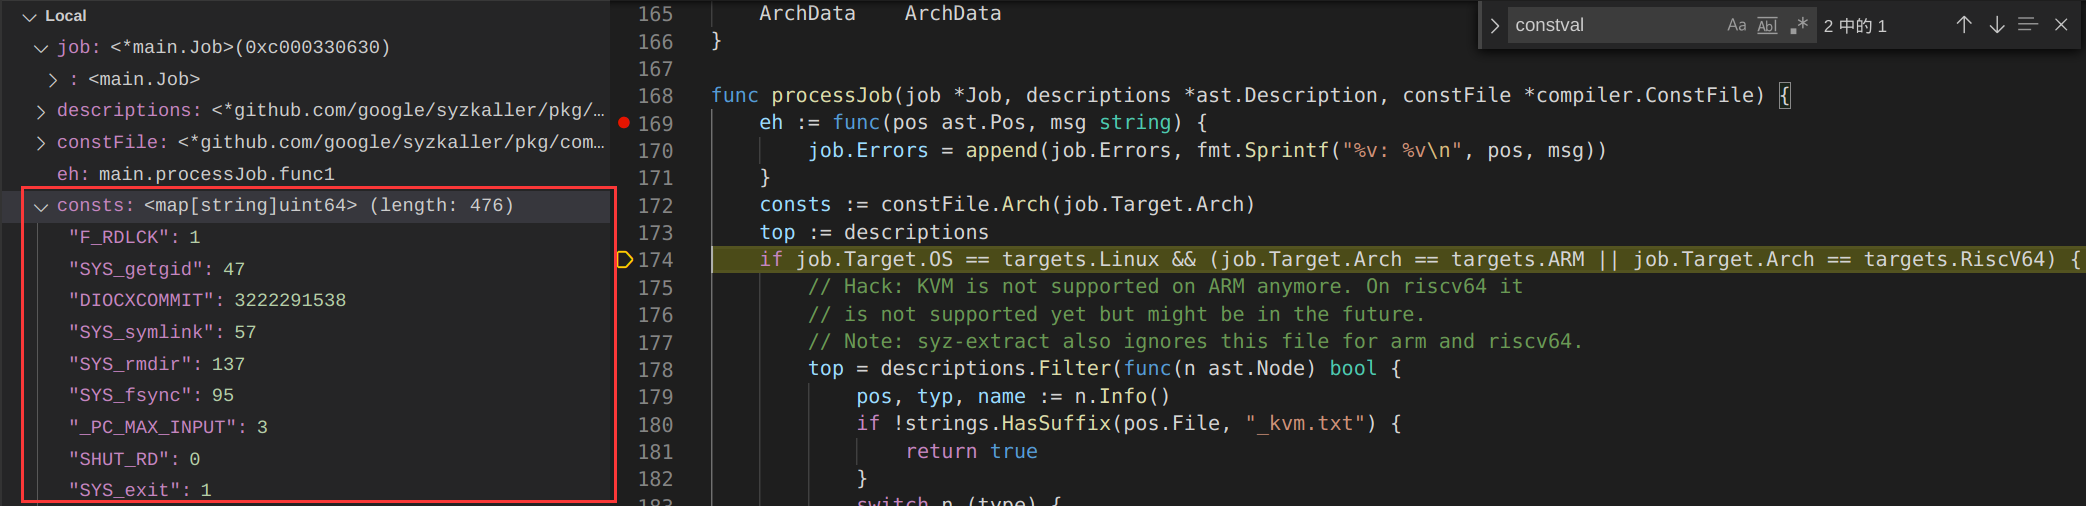This screenshot has width=2086, height=506.
Task: Expand the nested main.Job struct
Action: pos(53,79)
